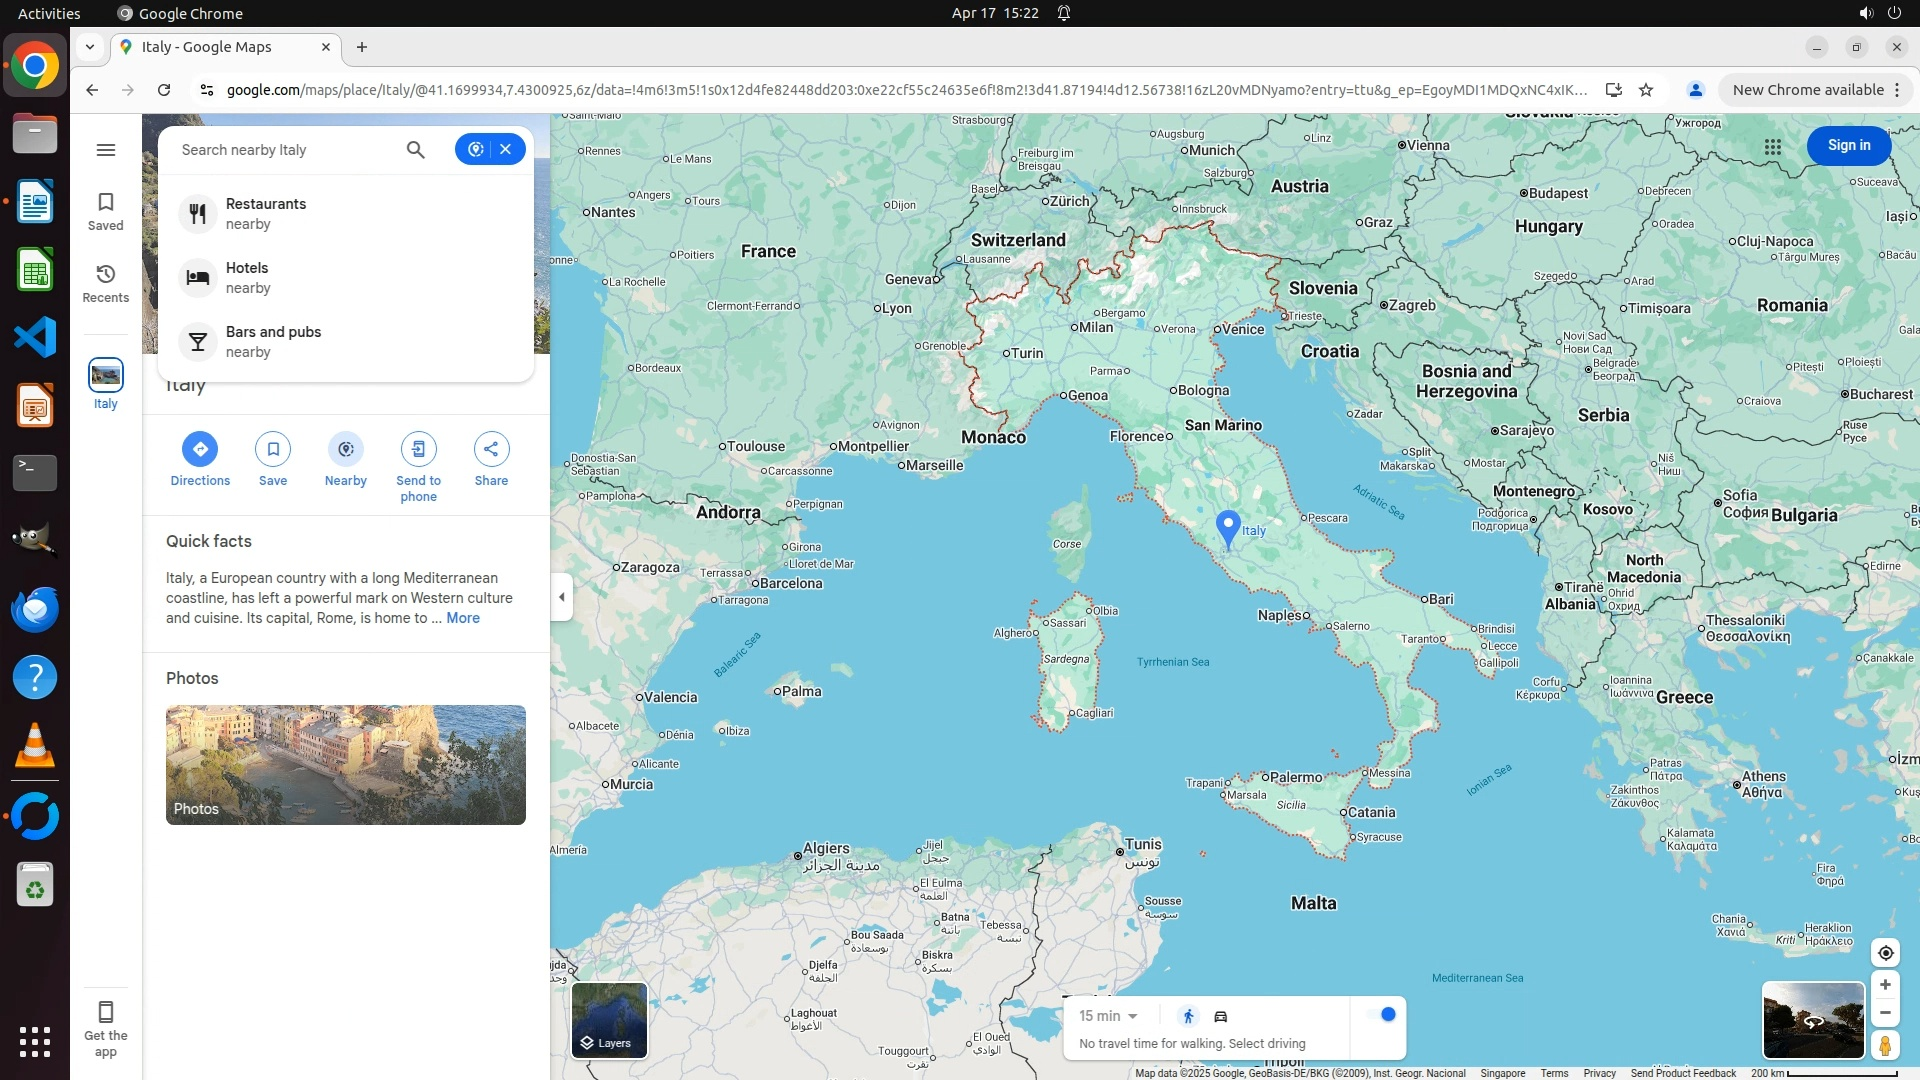Zoom in using the plus button
Viewport: 1920px width, 1080px height.
coord(1885,985)
